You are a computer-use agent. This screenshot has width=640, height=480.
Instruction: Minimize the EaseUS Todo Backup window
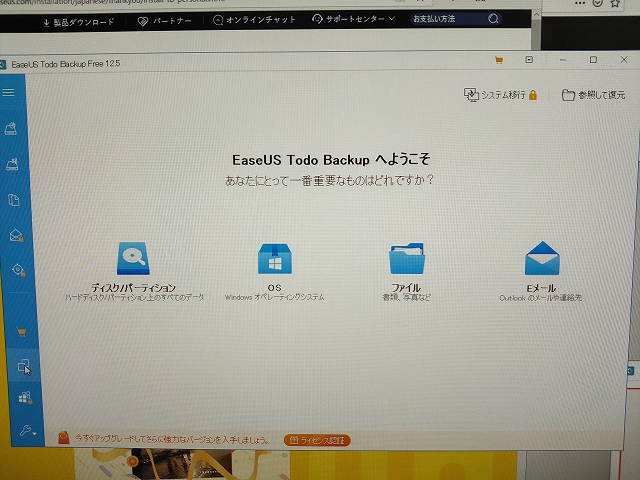(563, 60)
